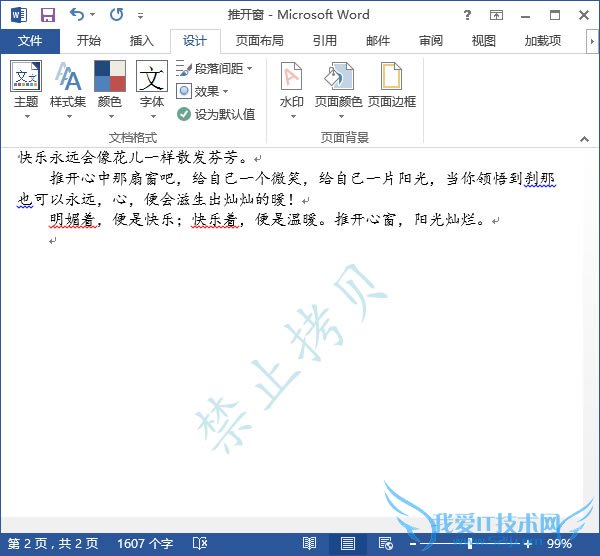Switch to the 插入 tab
Viewport: 600px width, 556px height.
(142, 41)
